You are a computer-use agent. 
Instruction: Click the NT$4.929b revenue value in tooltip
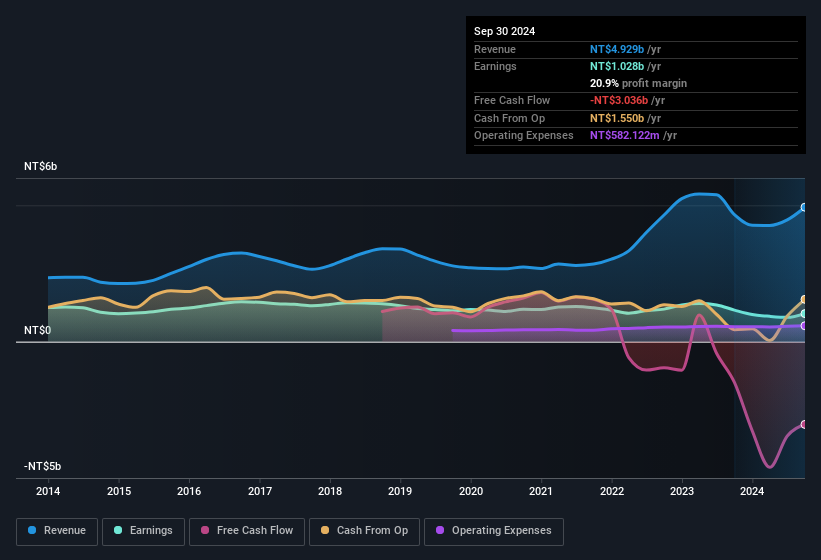pyautogui.click(x=617, y=49)
